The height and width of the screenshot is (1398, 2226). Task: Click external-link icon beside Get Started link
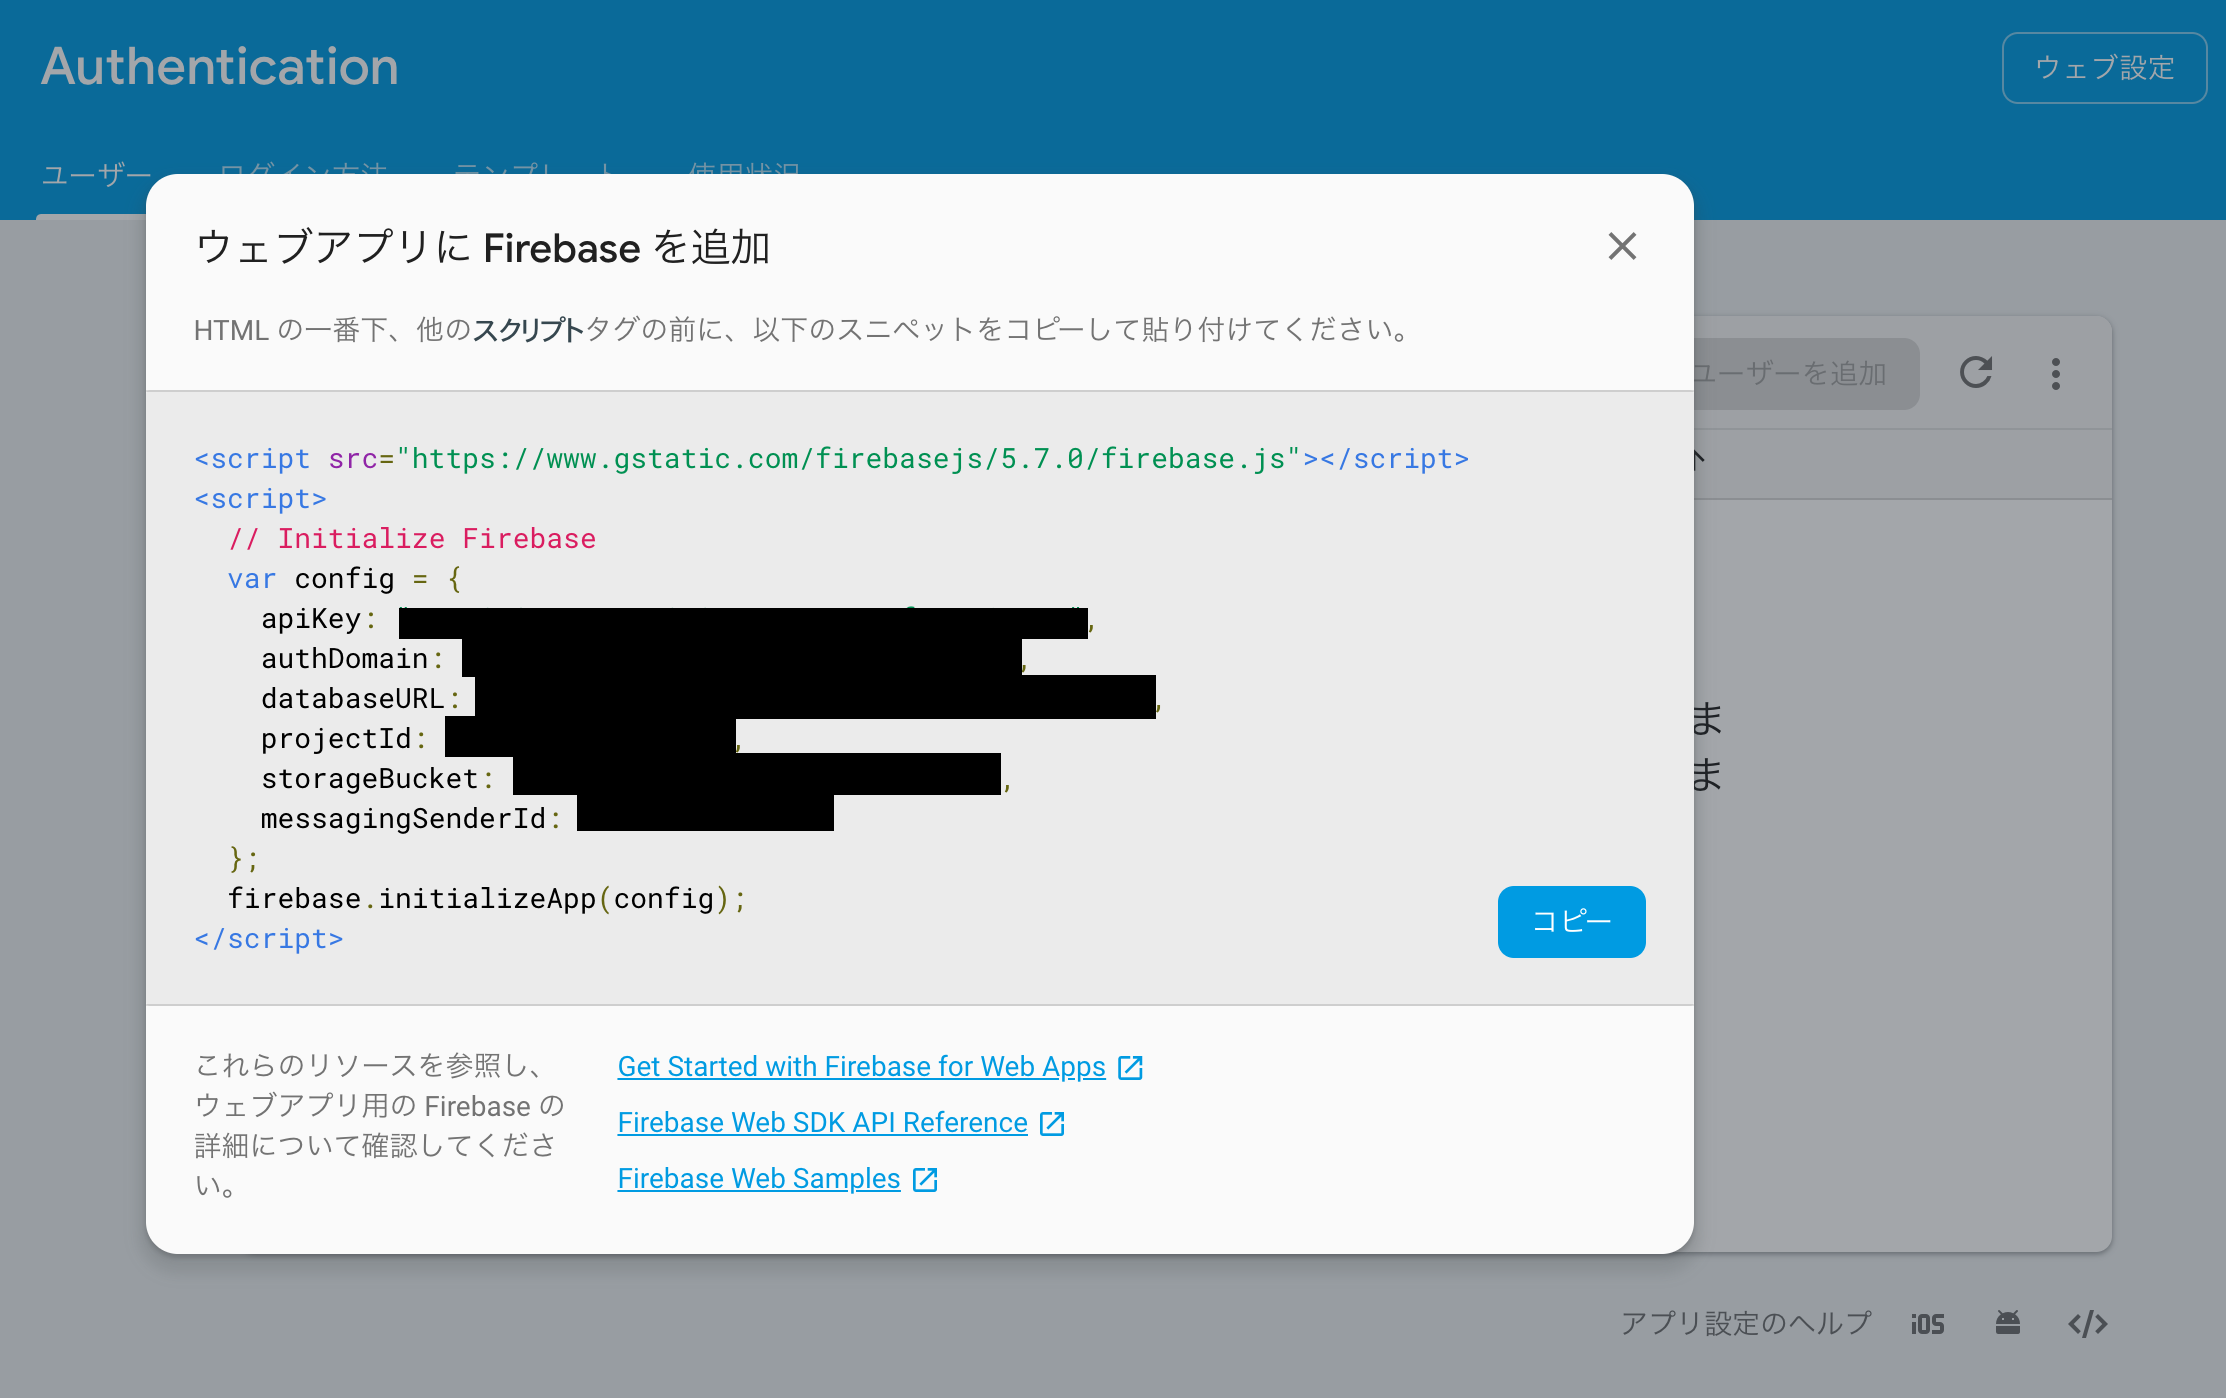click(x=1130, y=1067)
